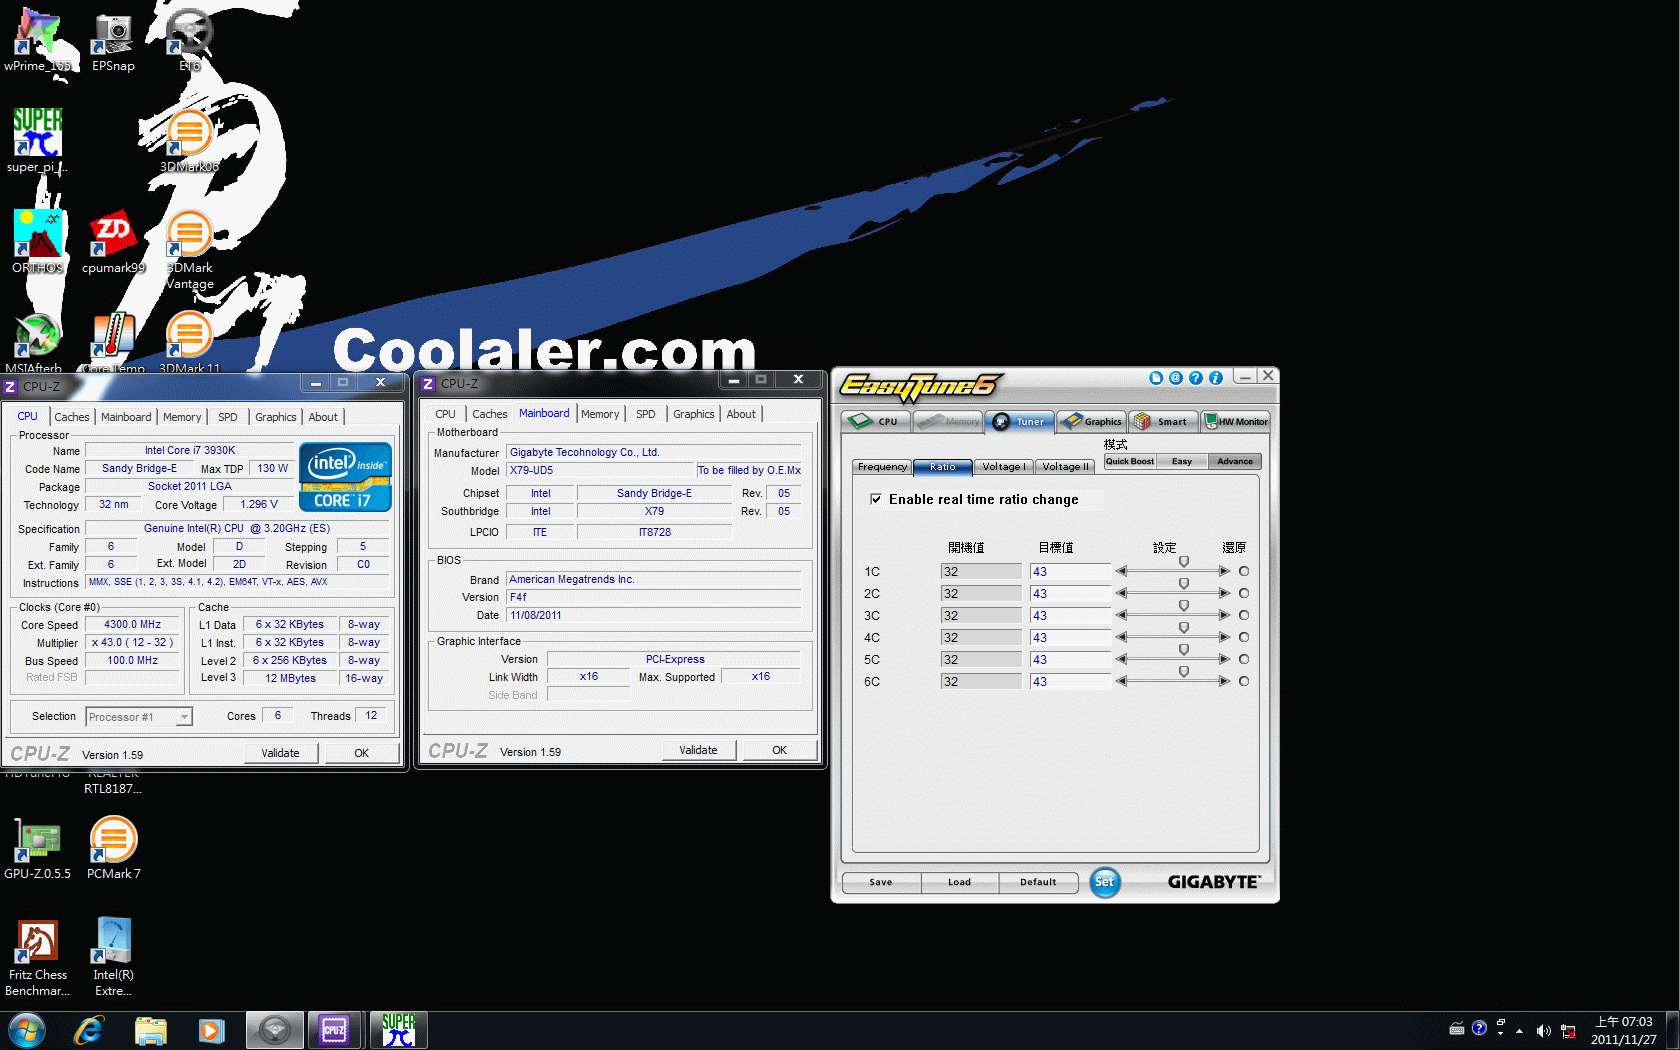The width and height of the screenshot is (1680, 1050).
Task: Select the restore radio button for 3C
Action: [x=1244, y=615]
